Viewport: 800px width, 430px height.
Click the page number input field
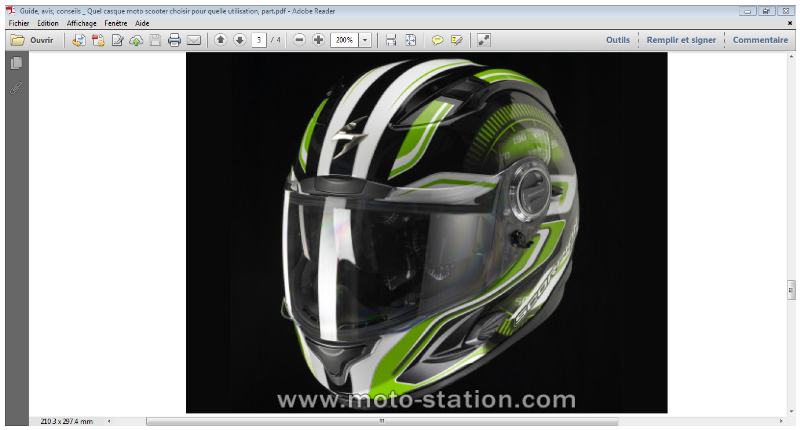259,40
